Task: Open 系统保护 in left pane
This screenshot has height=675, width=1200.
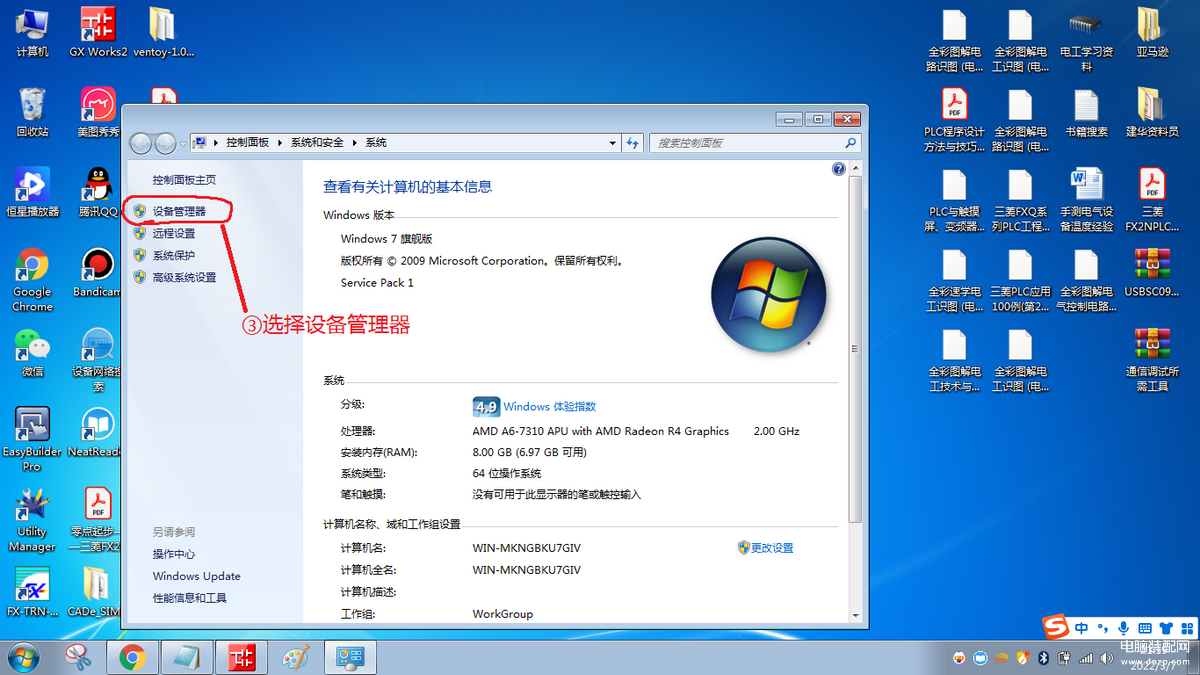Action: coord(174,255)
